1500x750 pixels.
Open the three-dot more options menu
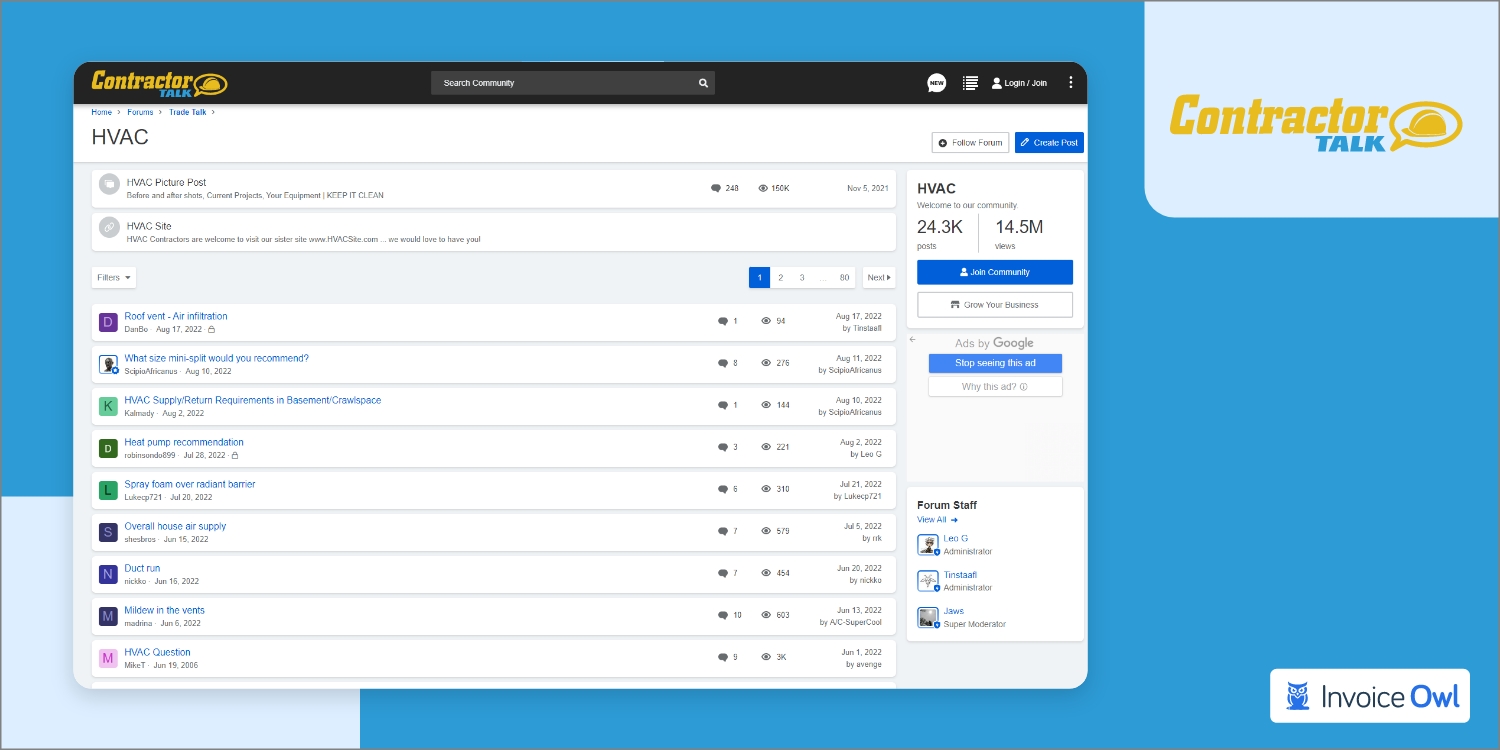pos(1071,83)
